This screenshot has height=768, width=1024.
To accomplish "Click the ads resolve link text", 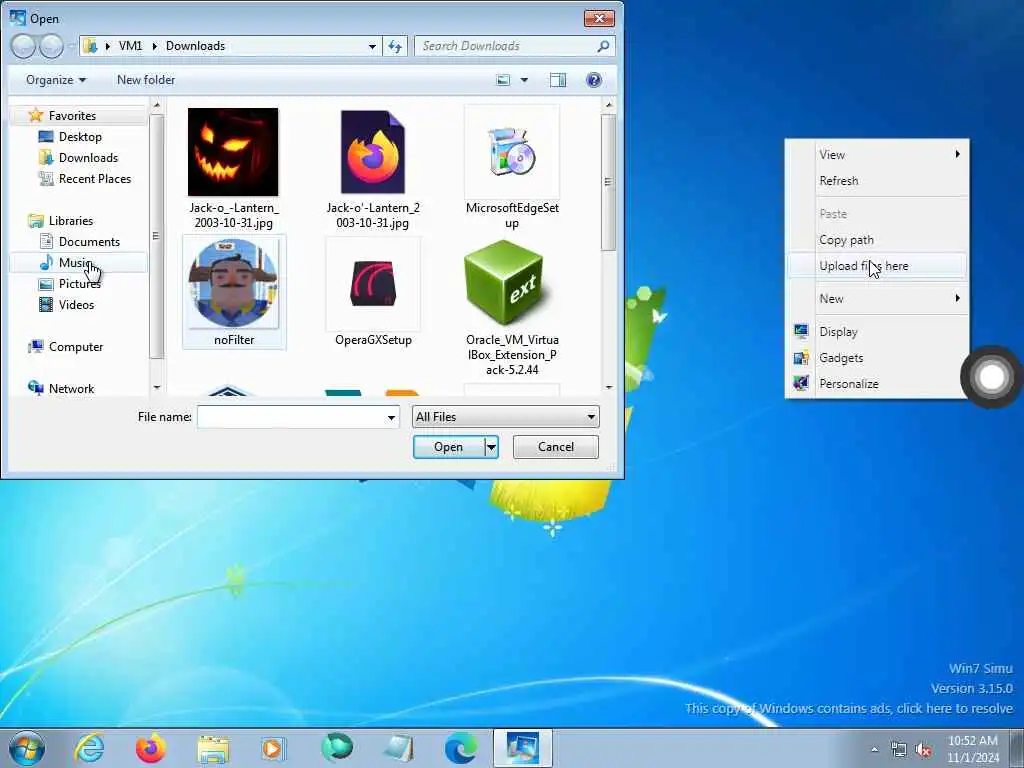I will pyautogui.click(x=849, y=709).
